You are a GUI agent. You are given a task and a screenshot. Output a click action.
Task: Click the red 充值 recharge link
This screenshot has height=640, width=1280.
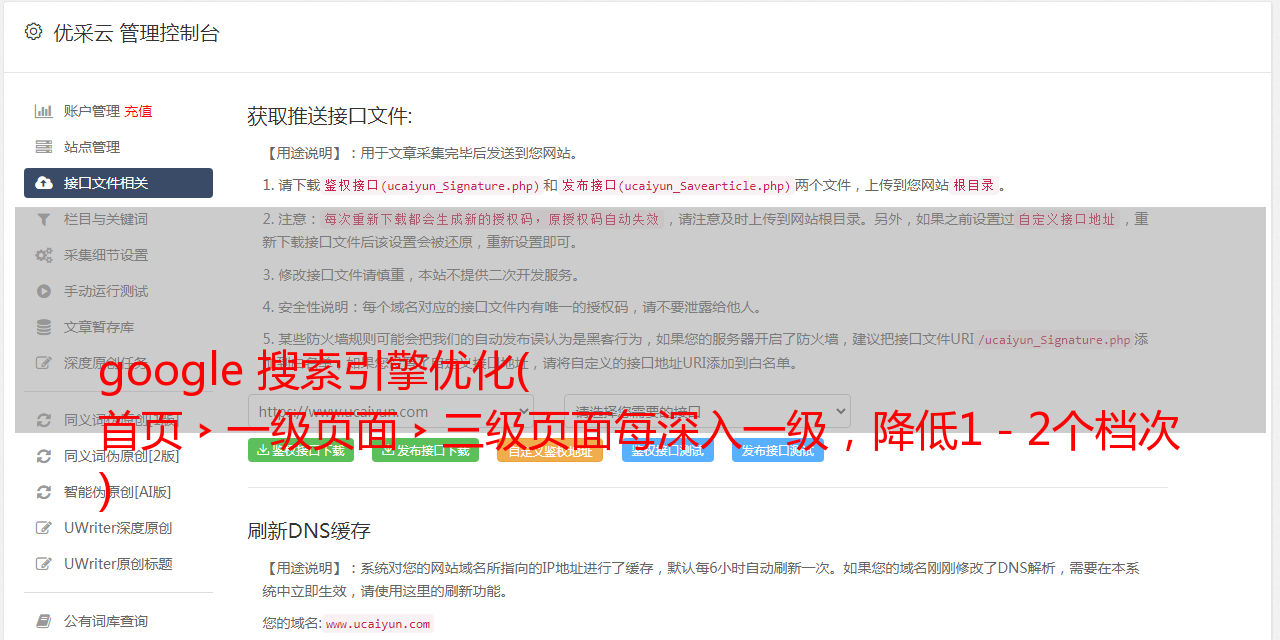138,111
